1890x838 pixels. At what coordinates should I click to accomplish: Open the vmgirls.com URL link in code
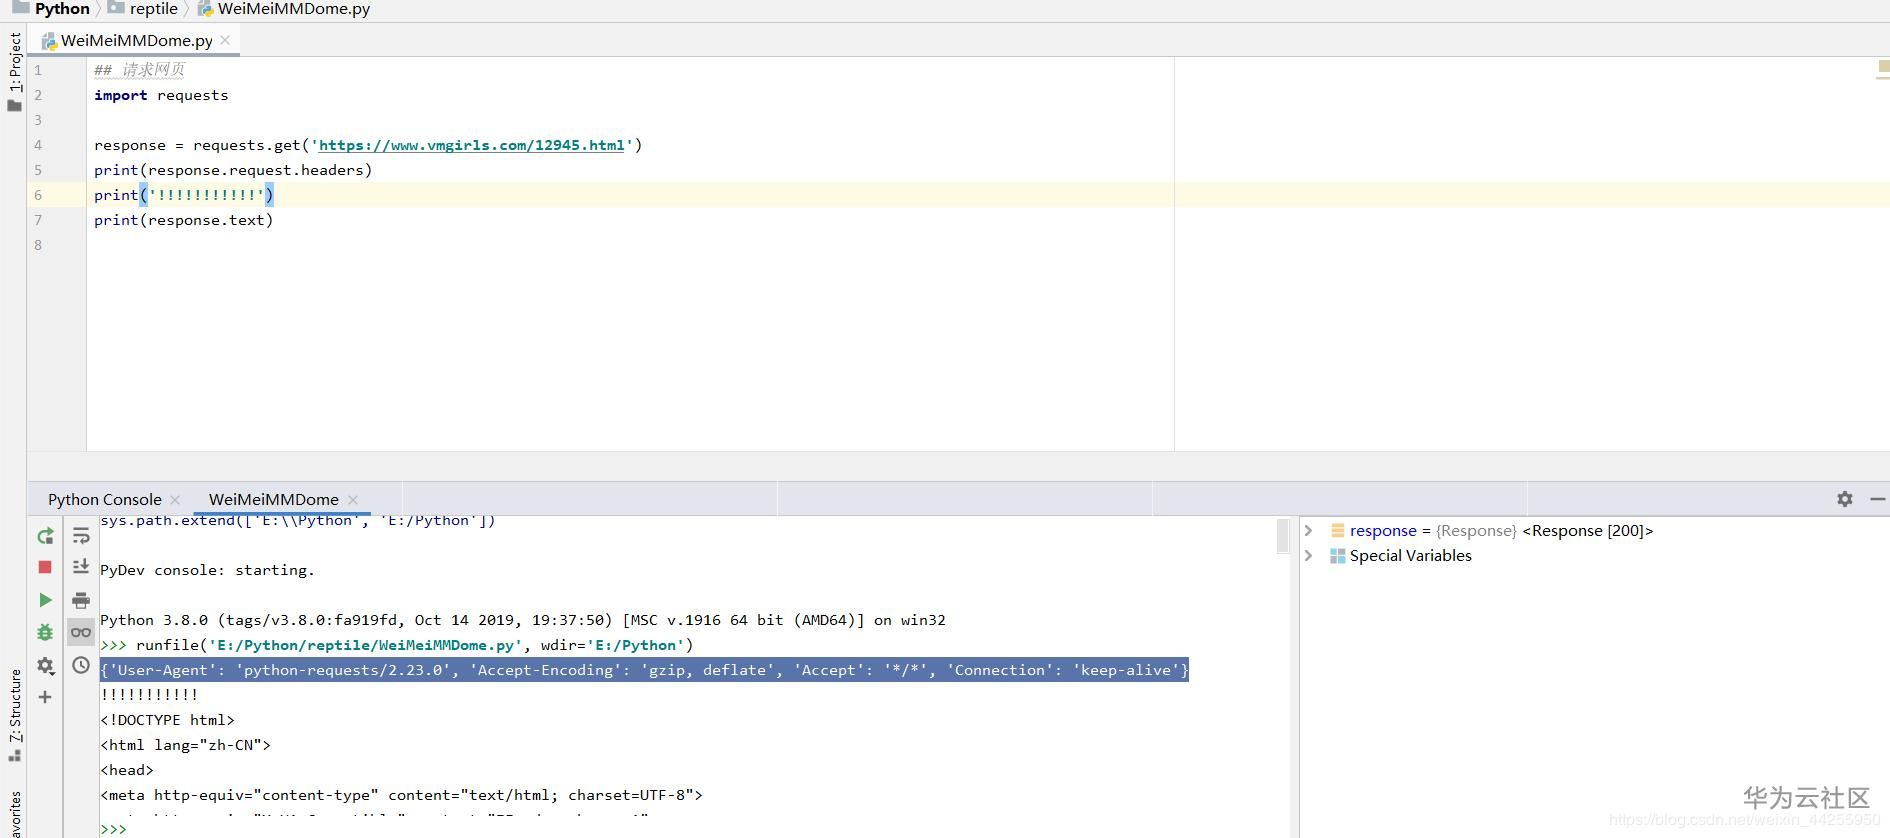[471, 145]
